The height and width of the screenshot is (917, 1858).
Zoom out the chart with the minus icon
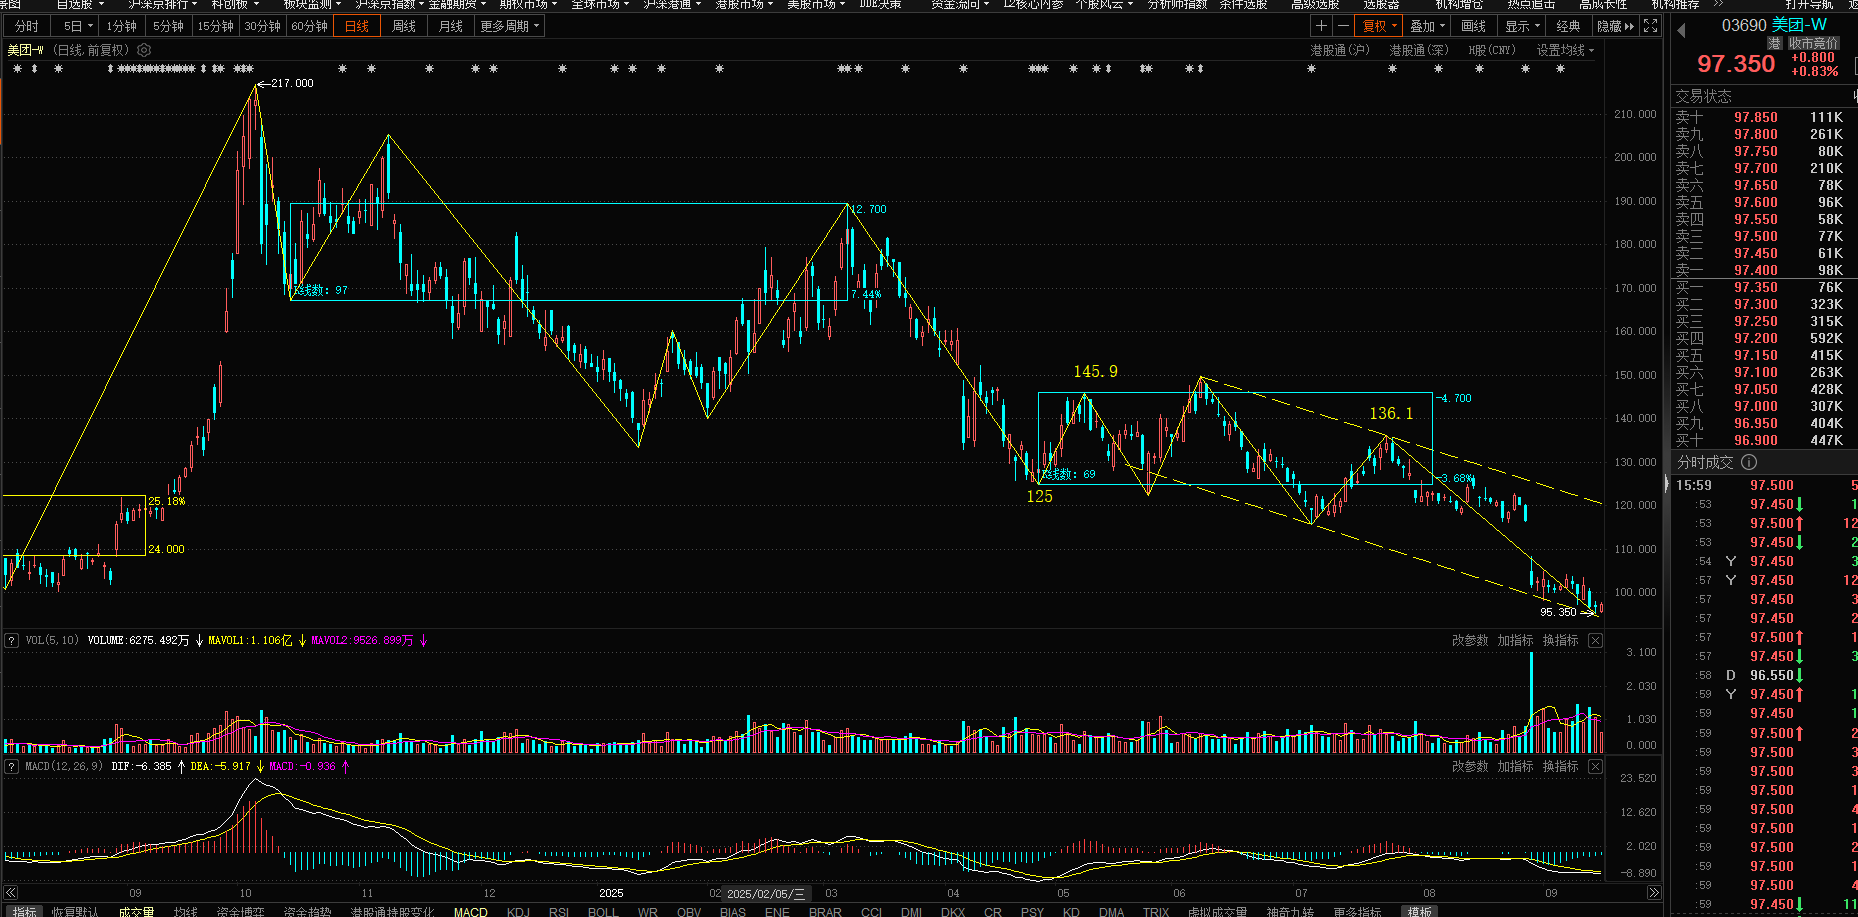[x=1343, y=26]
